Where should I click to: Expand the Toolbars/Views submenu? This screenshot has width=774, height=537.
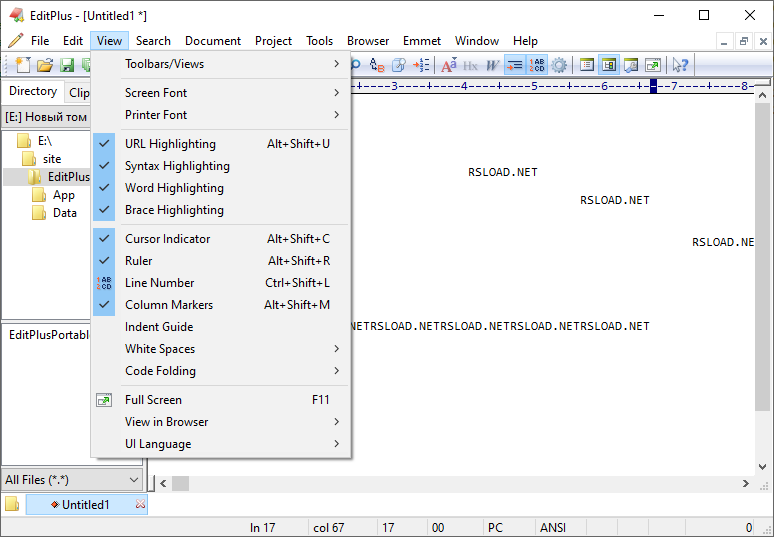tap(221, 64)
